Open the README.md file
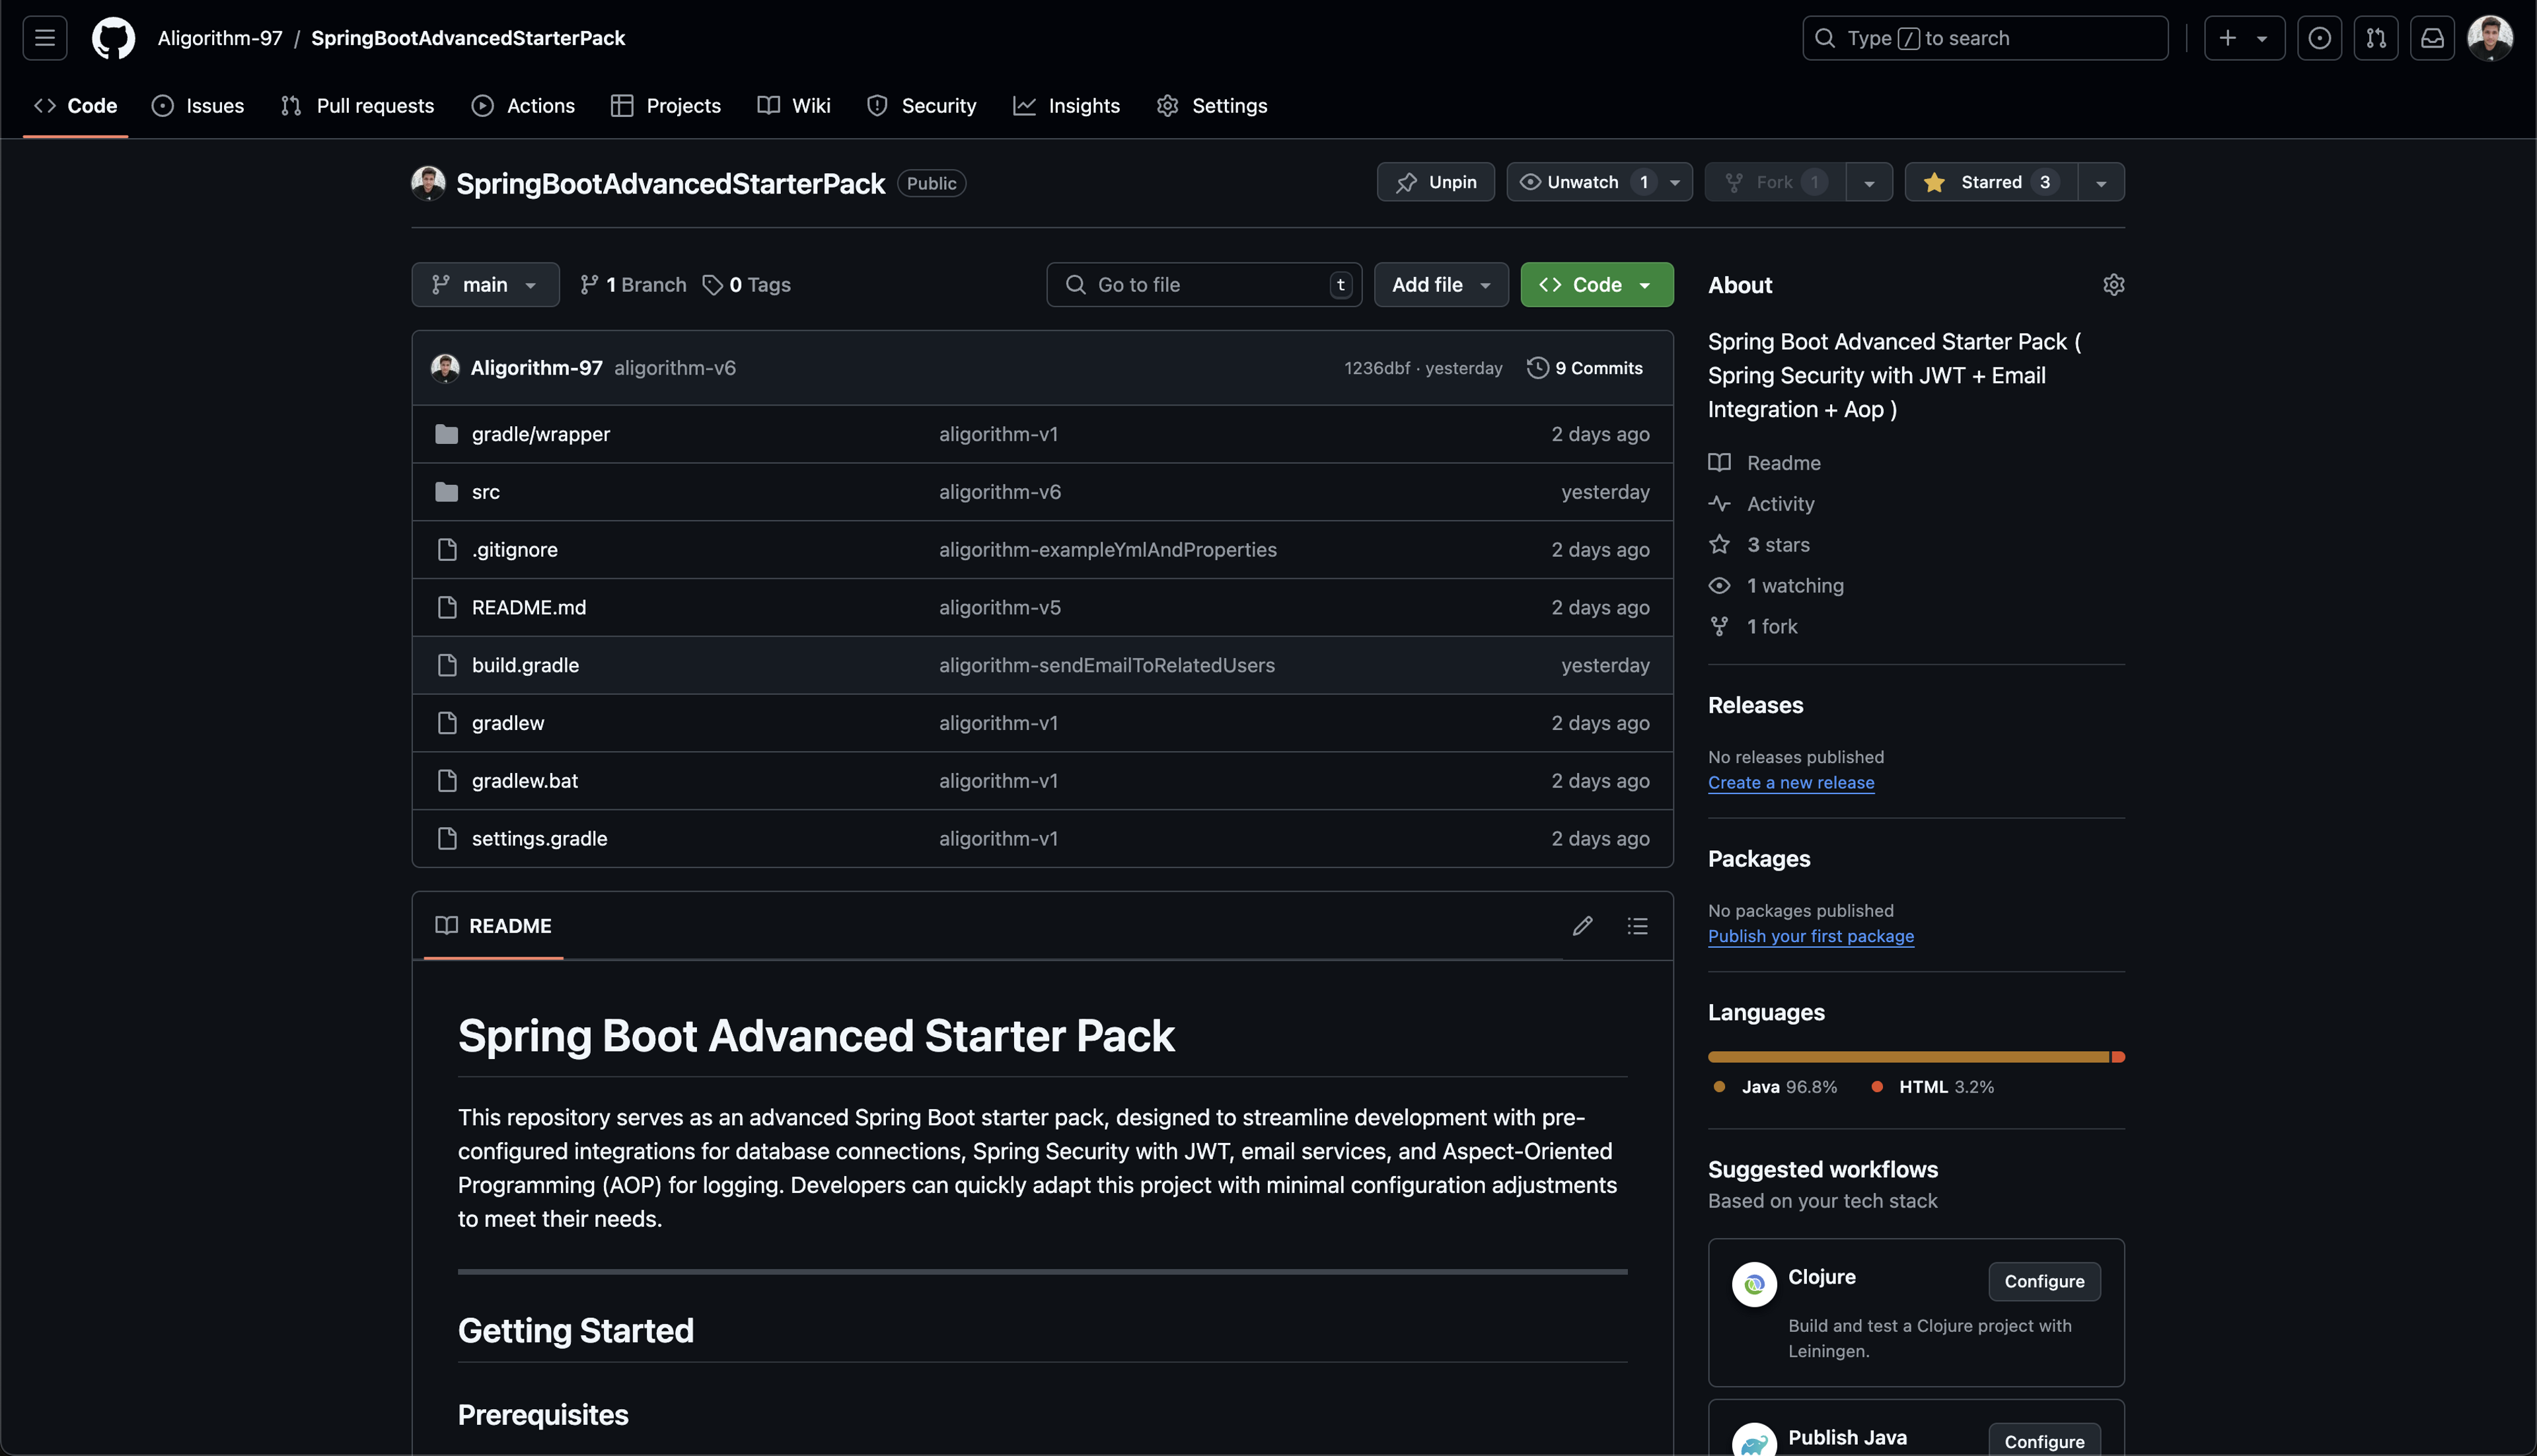The height and width of the screenshot is (1456, 2537). (x=529, y=608)
